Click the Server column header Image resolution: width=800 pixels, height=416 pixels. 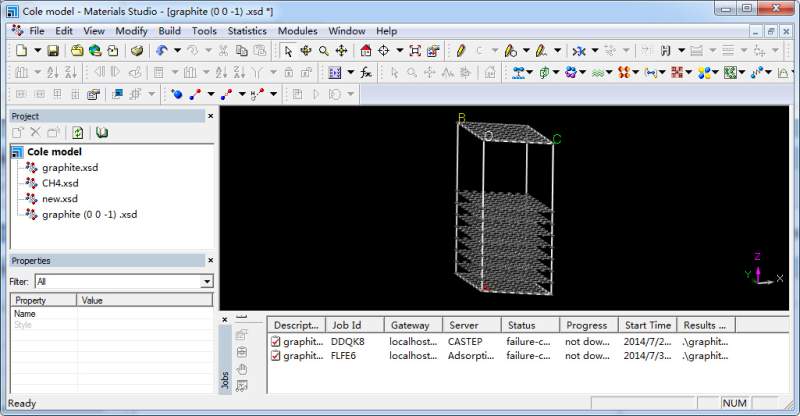tap(471, 325)
